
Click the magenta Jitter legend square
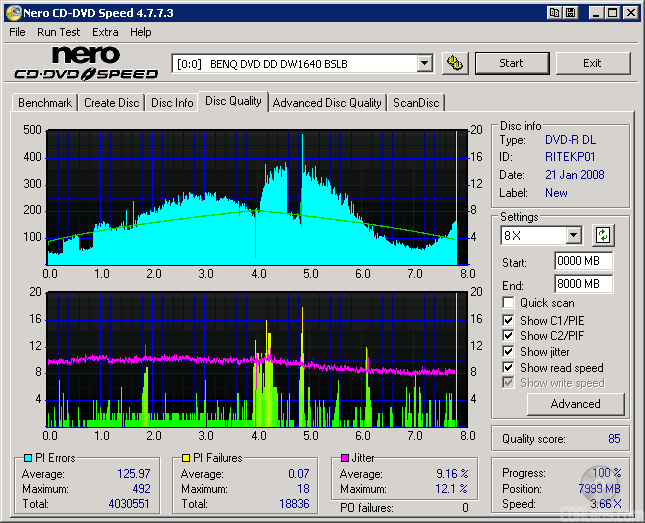click(344, 458)
